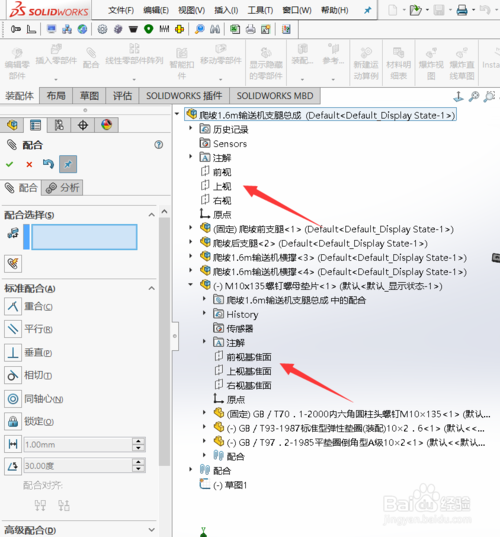Image resolution: width=500 pixels, height=537 pixels.
Task: Click the mate selections blue input box
Action: click(84, 237)
